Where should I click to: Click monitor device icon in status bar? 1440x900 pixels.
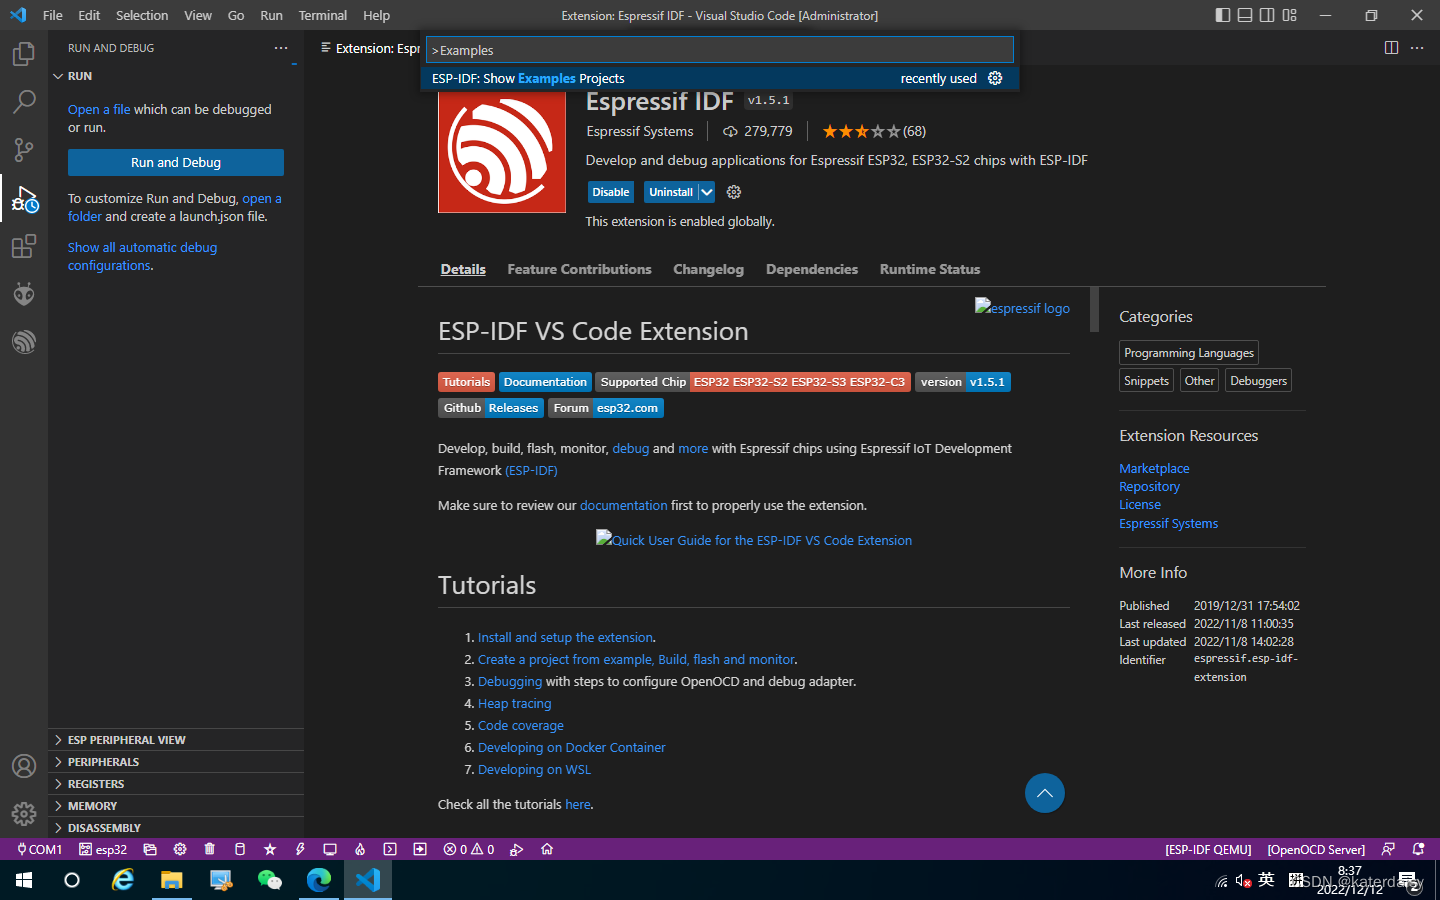330,849
